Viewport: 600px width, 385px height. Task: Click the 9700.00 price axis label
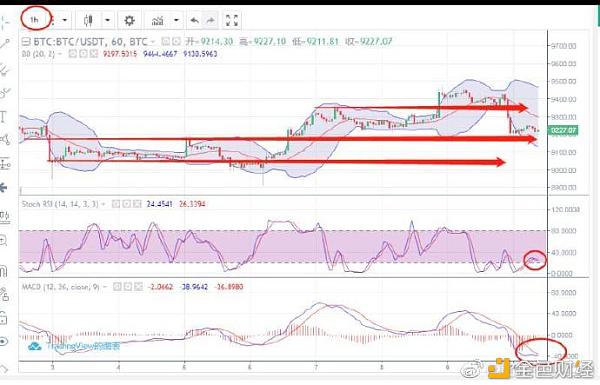click(x=563, y=46)
